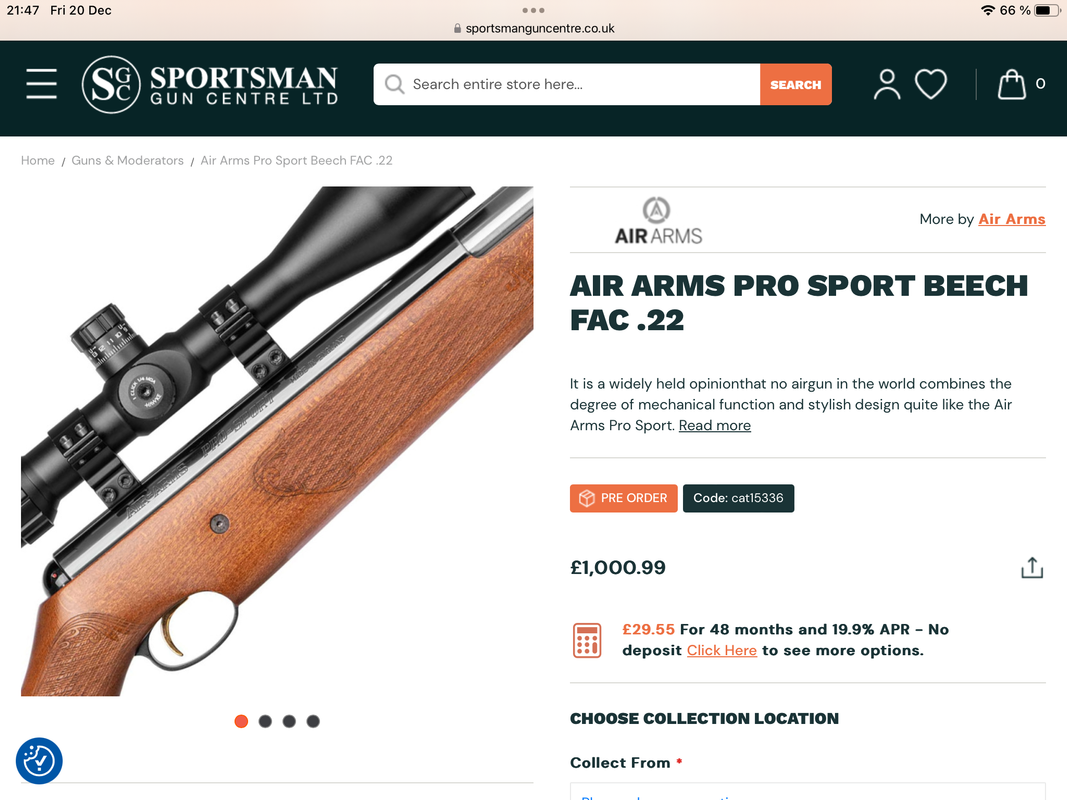Expand the Collect From dropdown
The image size is (1067, 800).
pos(808,792)
